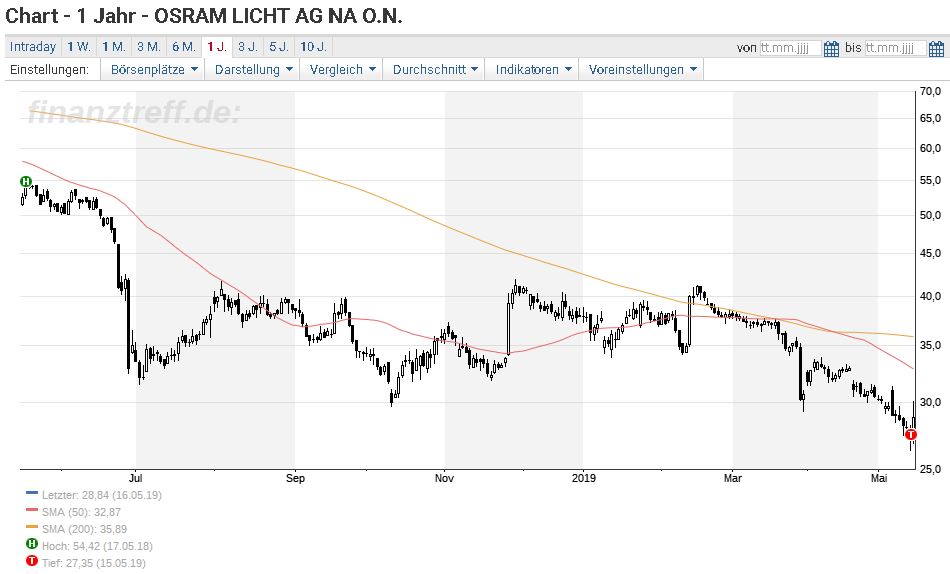Click legend text 'Letzter: 28,84 (16.05.19)'
The image size is (950, 574).
pyautogui.click(x=102, y=495)
